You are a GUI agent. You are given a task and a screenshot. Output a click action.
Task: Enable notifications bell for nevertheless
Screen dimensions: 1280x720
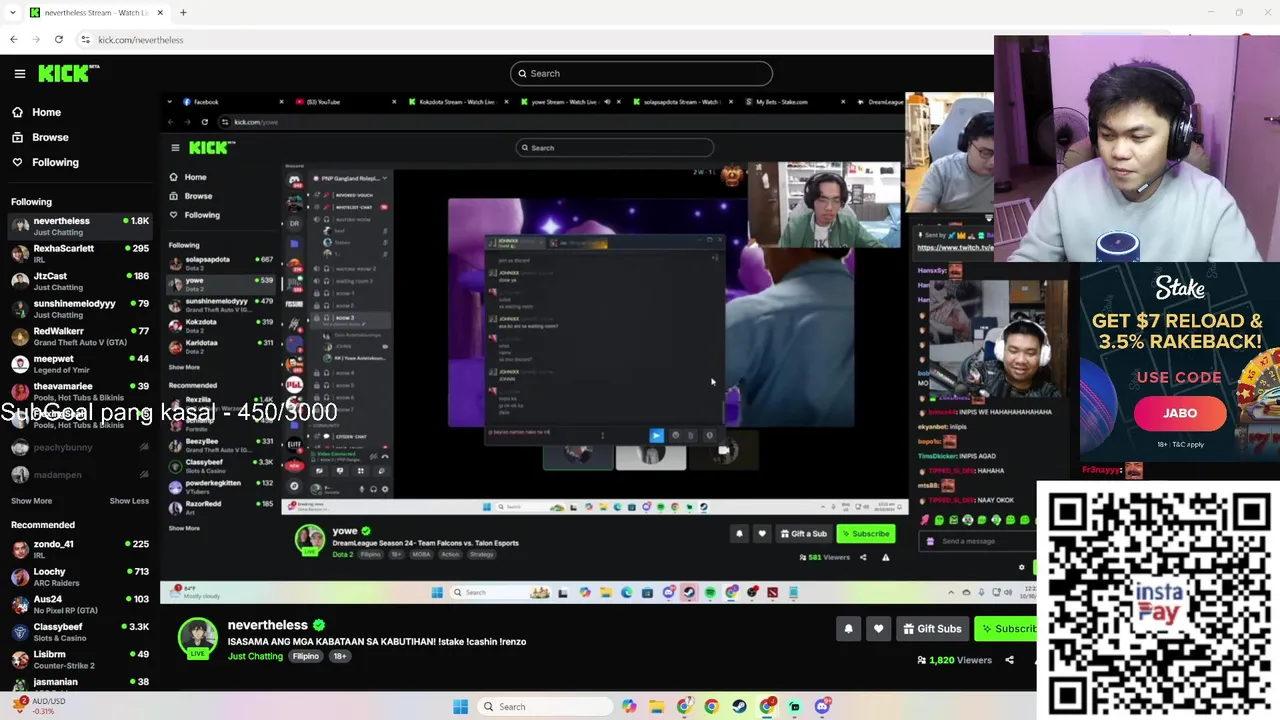click(x=848, y=629)
